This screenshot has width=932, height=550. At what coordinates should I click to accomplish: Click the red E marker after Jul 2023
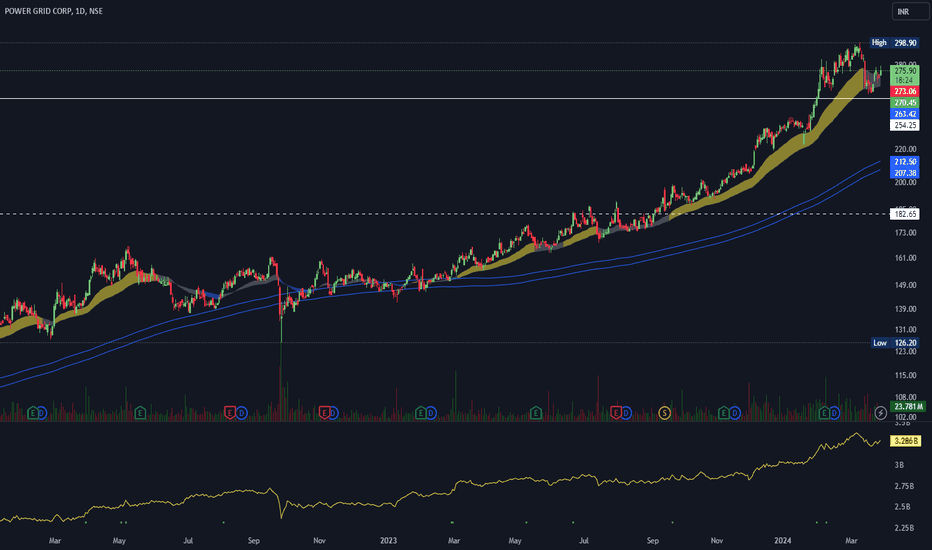(x=616, y=413)
